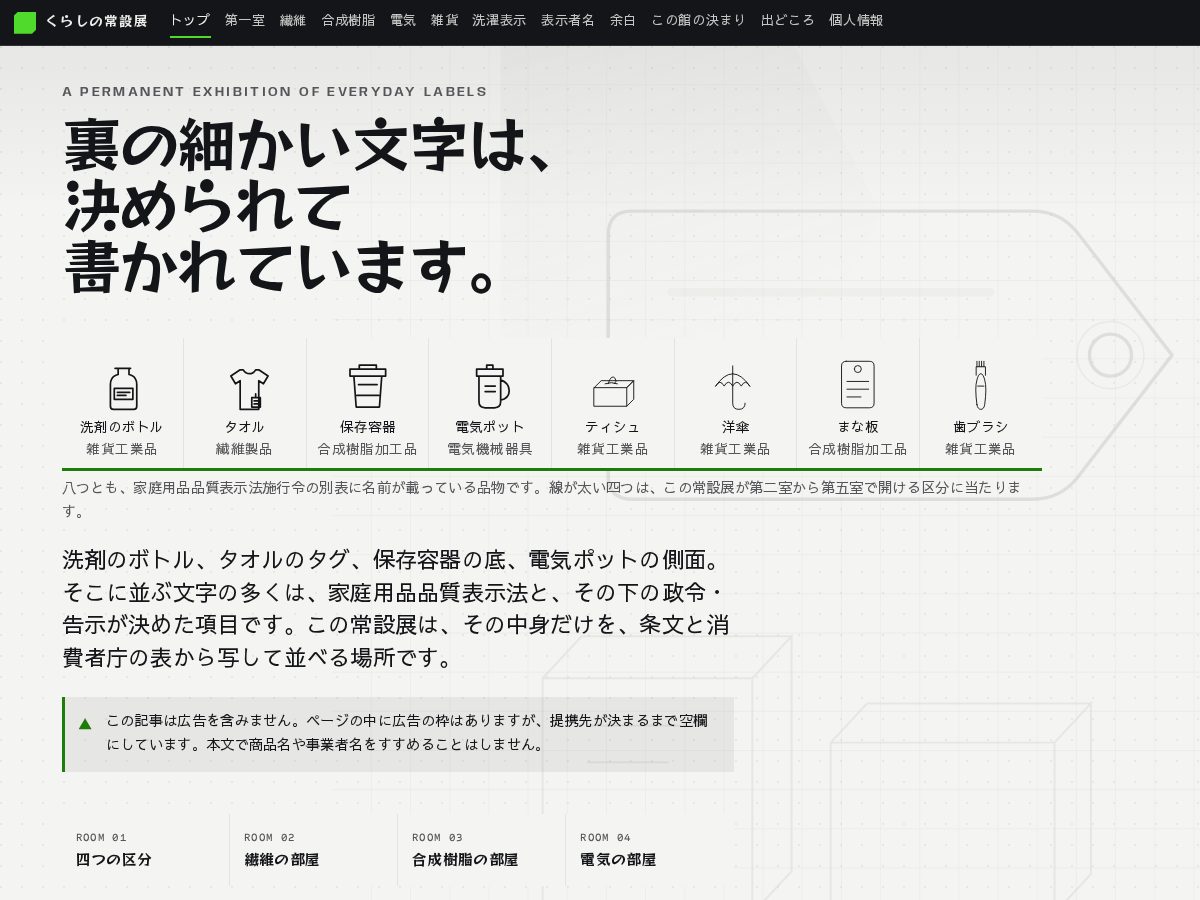Click 繊維製品 category under タオル
Image resolution: width=1200 pixels, height=900 pixels.
pos(244,449)
